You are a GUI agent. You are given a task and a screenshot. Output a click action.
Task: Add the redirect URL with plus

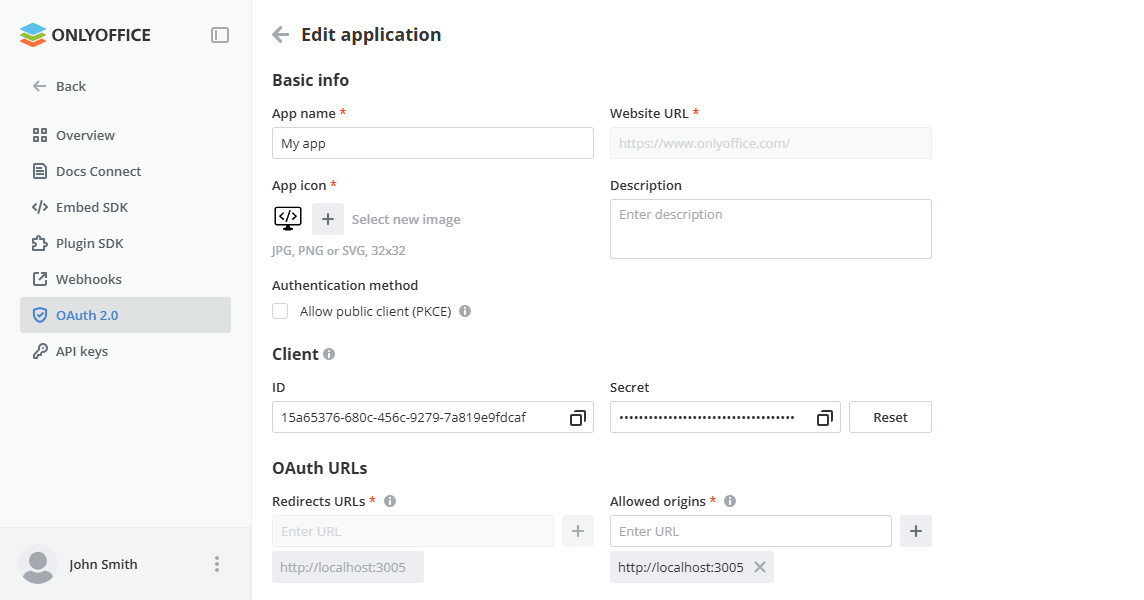click(578, 531)
